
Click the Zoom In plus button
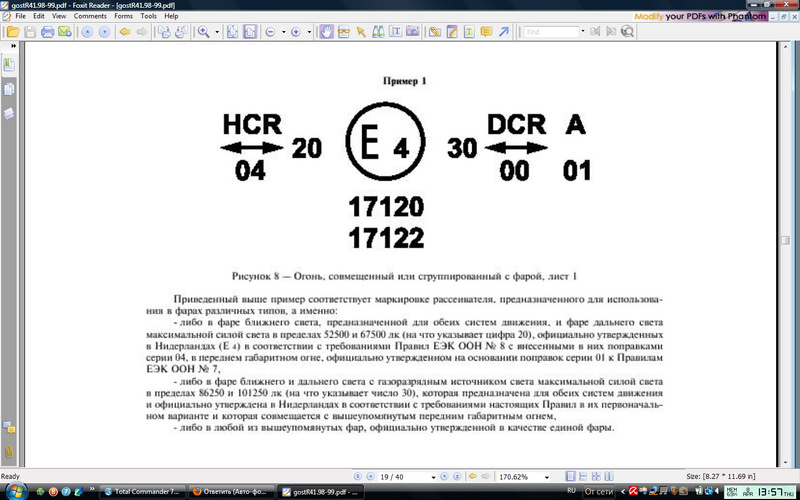click(296, 32)
